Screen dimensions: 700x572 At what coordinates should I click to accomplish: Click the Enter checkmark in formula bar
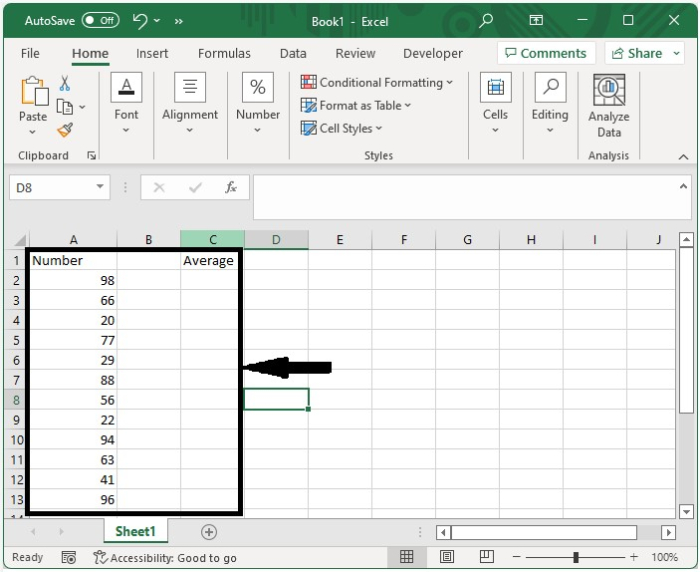pyautogui.click(x=195, y=188)
